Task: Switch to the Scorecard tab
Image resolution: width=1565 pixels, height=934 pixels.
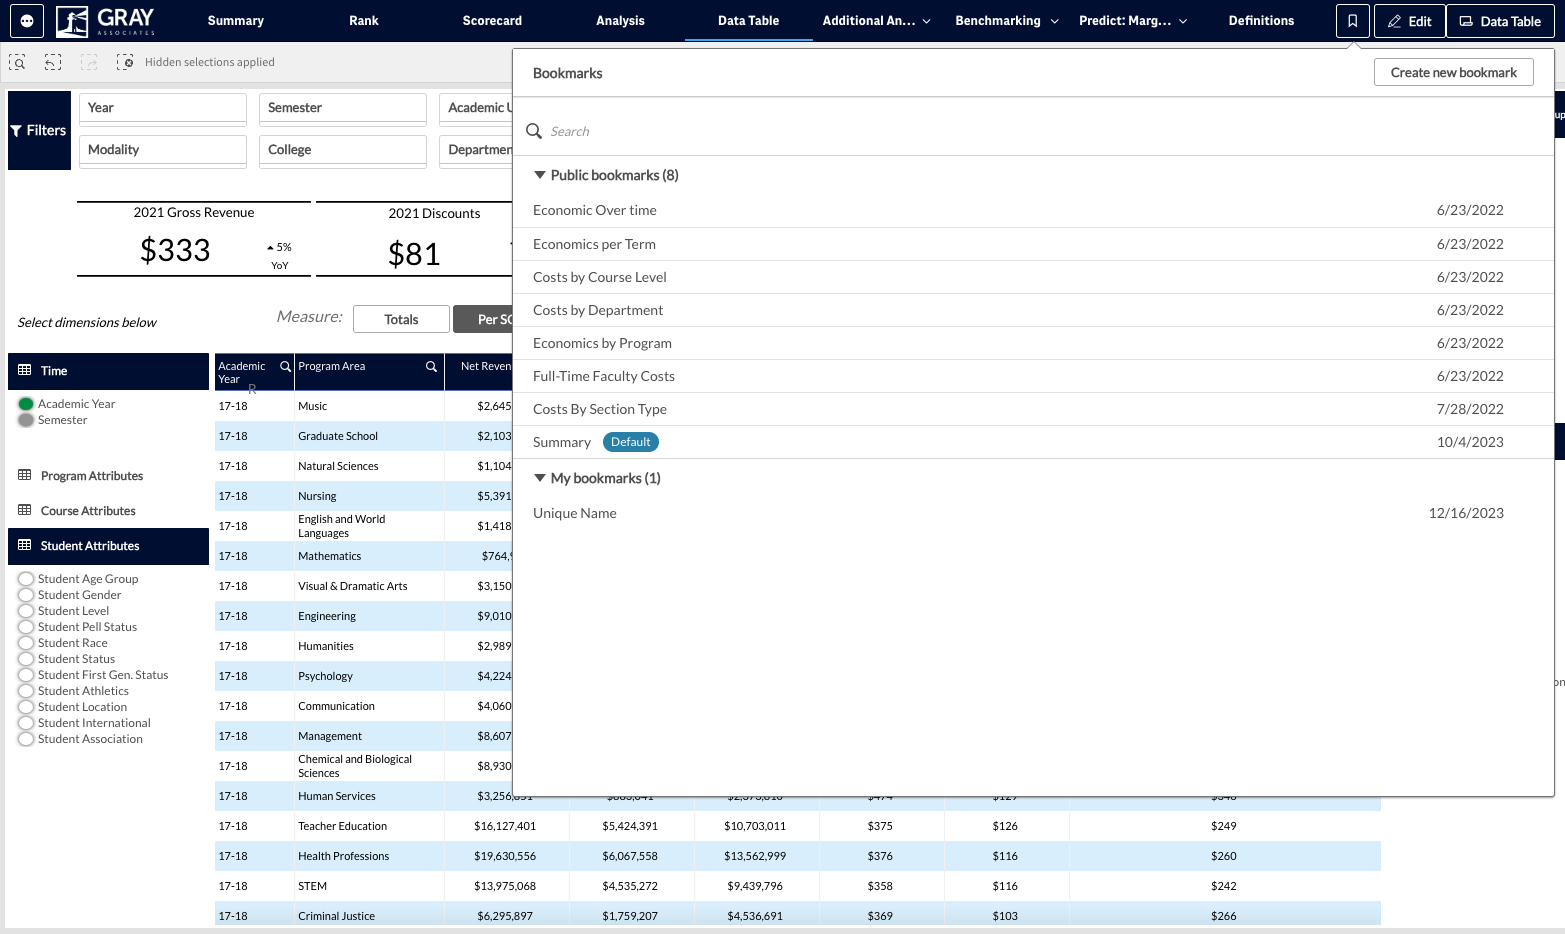Action: pos(492,21)
